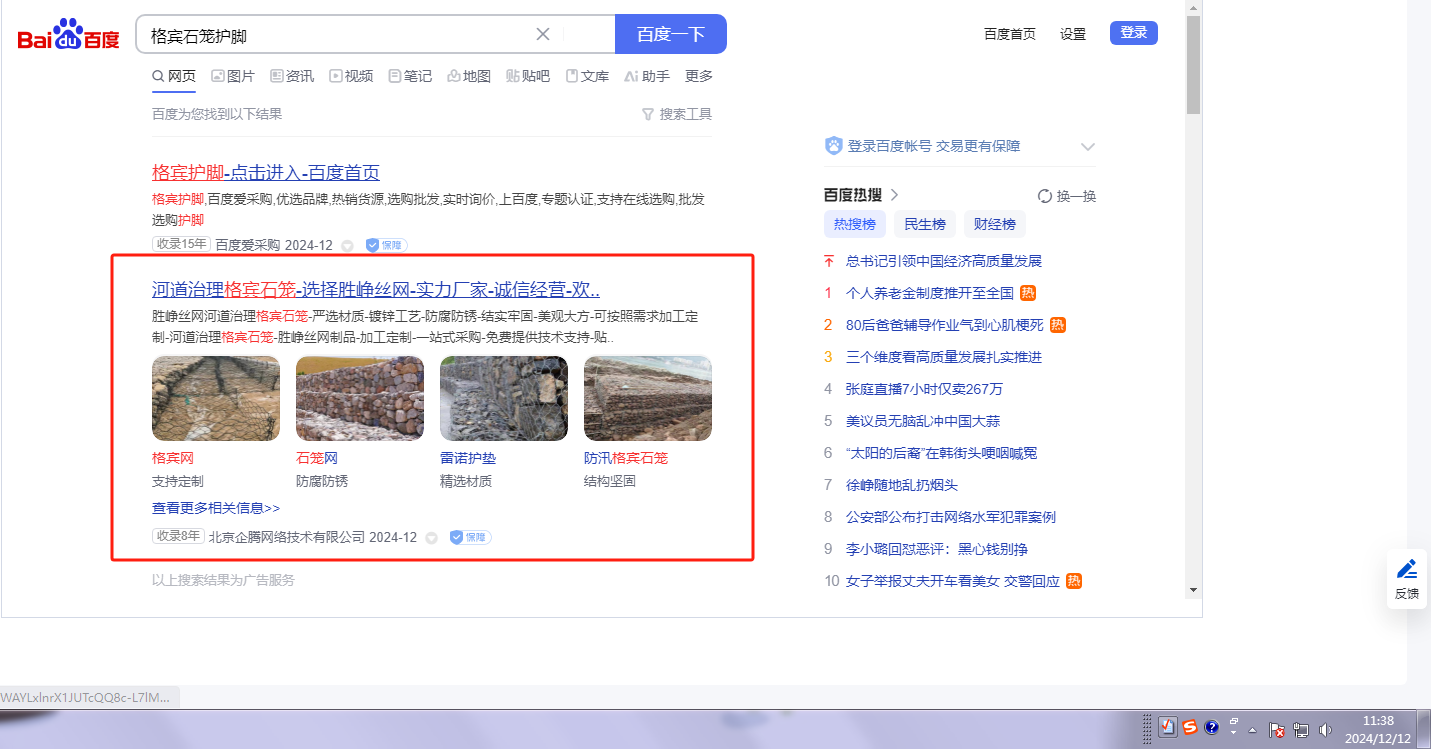Open the Sogou input method tray icon
Viewport: 1431px width, 749px height.
(1190, 728)
